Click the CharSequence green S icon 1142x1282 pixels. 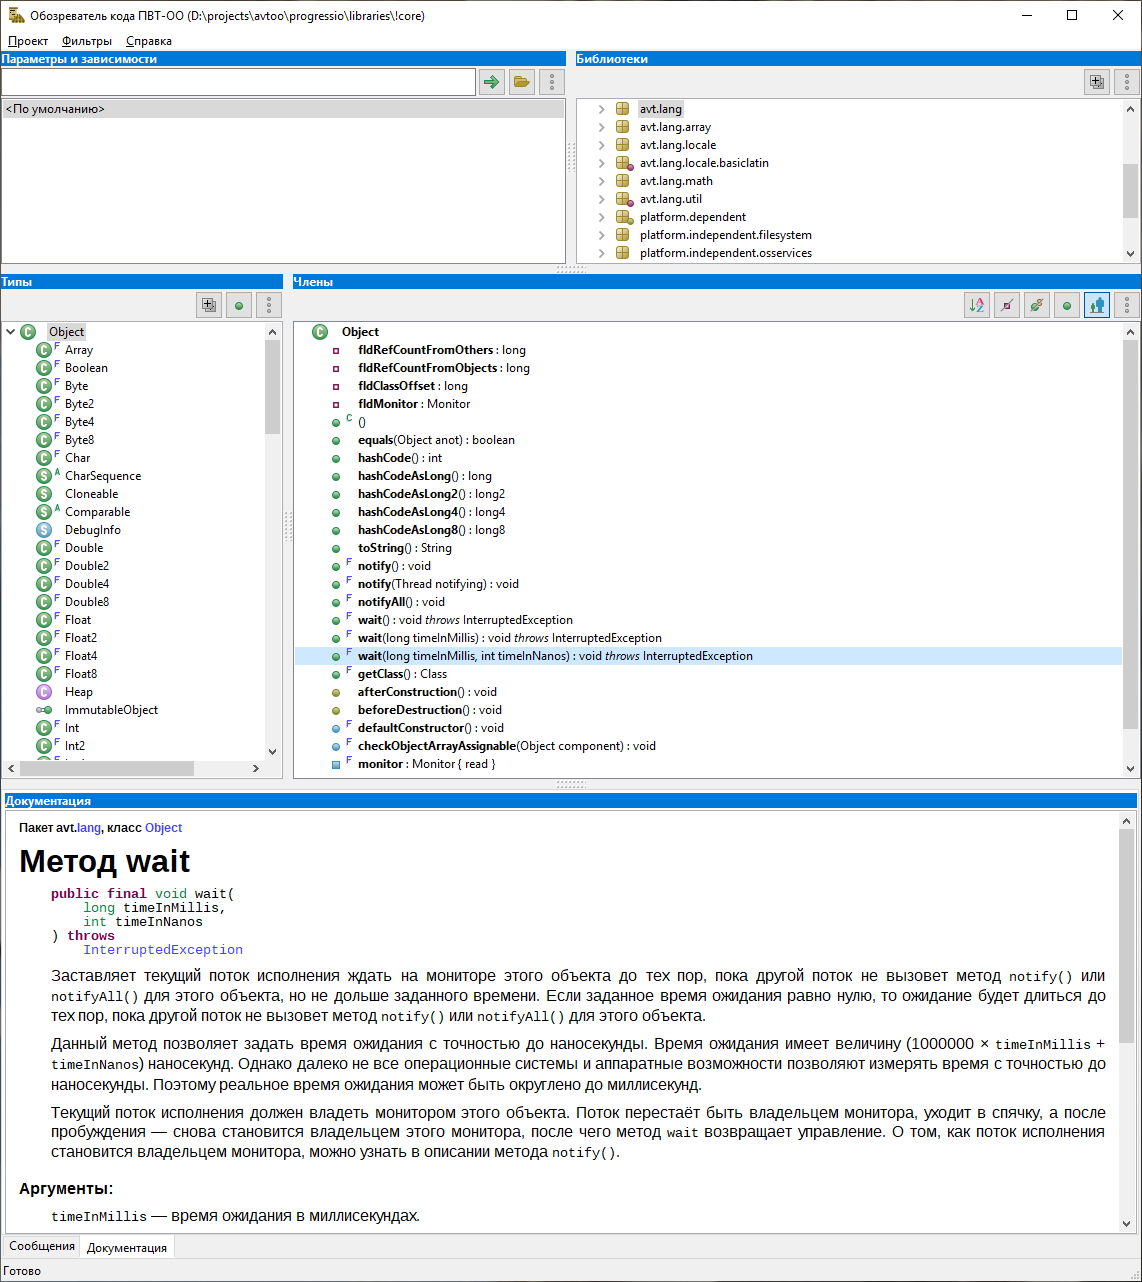[44, 476]
